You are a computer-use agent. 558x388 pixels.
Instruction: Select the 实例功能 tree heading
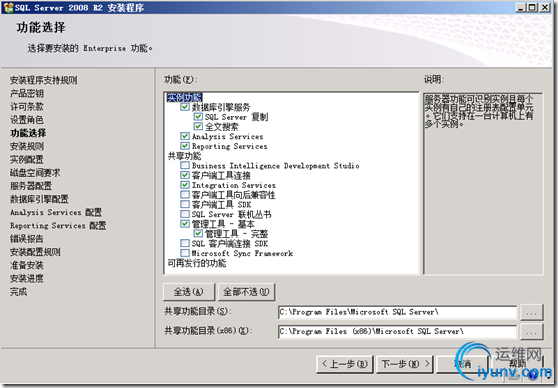coord(184,97)
